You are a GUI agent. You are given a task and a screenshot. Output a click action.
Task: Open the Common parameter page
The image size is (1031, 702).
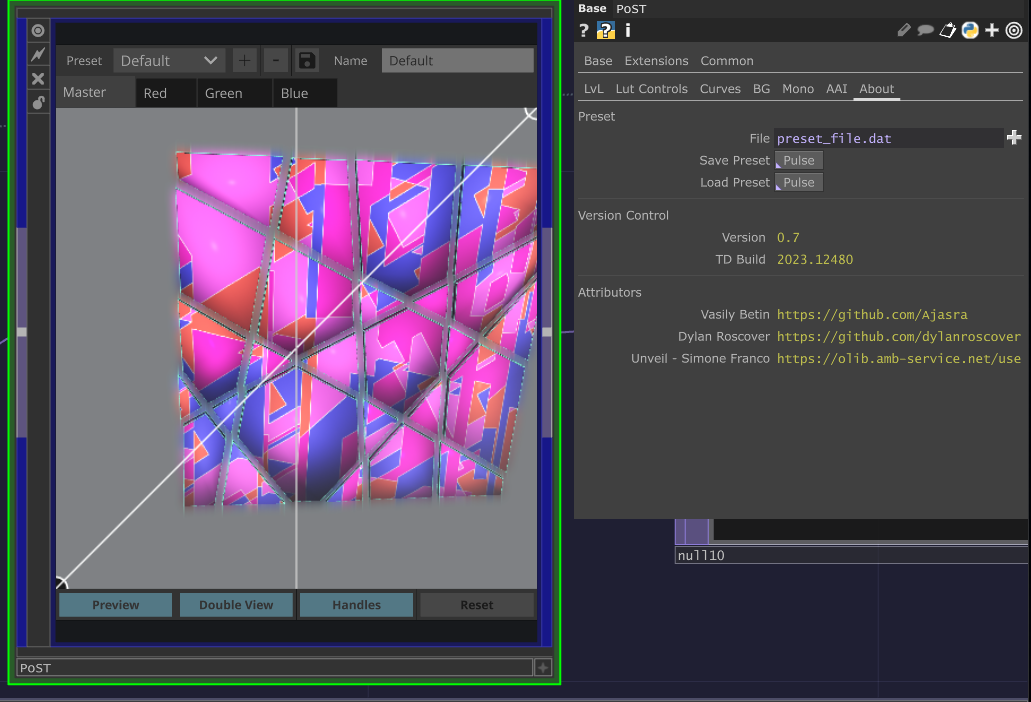(727, 60)
